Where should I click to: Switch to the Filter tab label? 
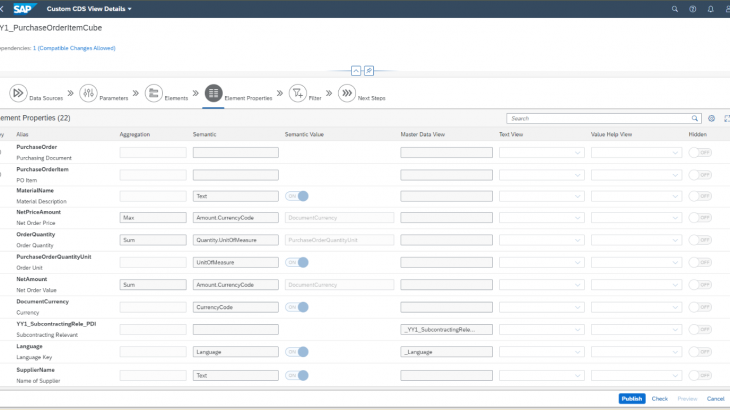(x=315, y=98)
